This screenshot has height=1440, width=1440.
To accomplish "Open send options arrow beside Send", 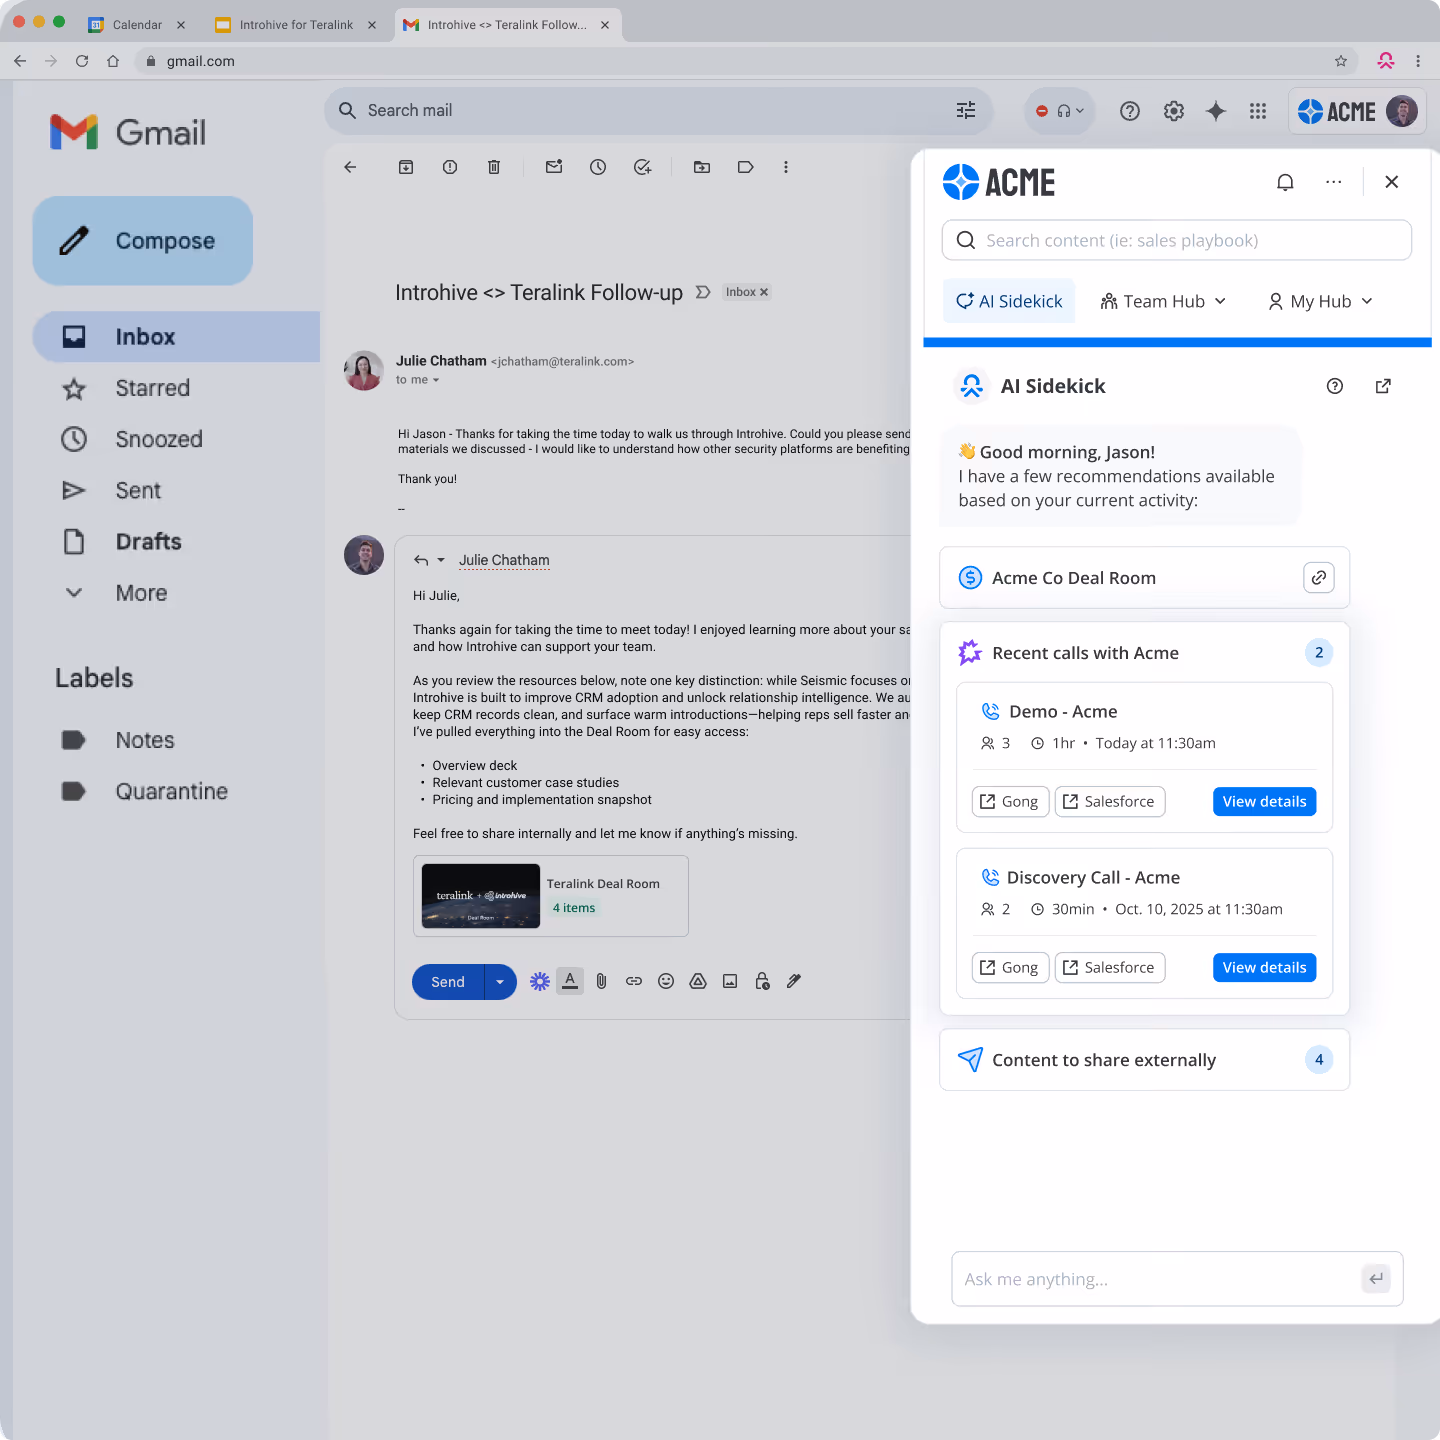I will click(x=500, y=982).
